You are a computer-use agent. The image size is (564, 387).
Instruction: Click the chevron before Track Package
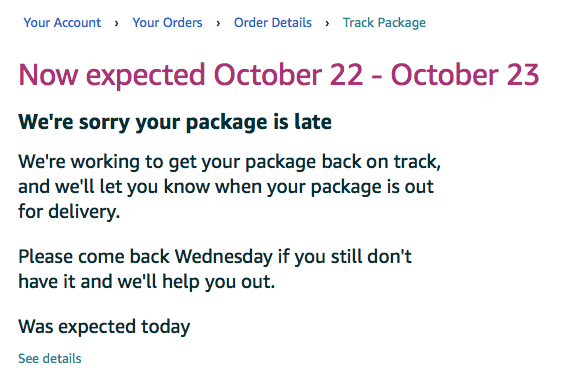tap(327, 23)
